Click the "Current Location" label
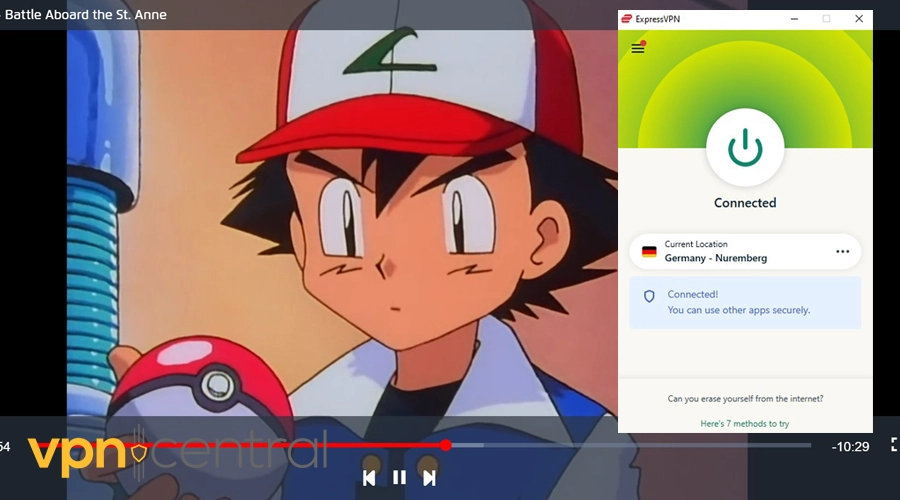 (696, 244)
